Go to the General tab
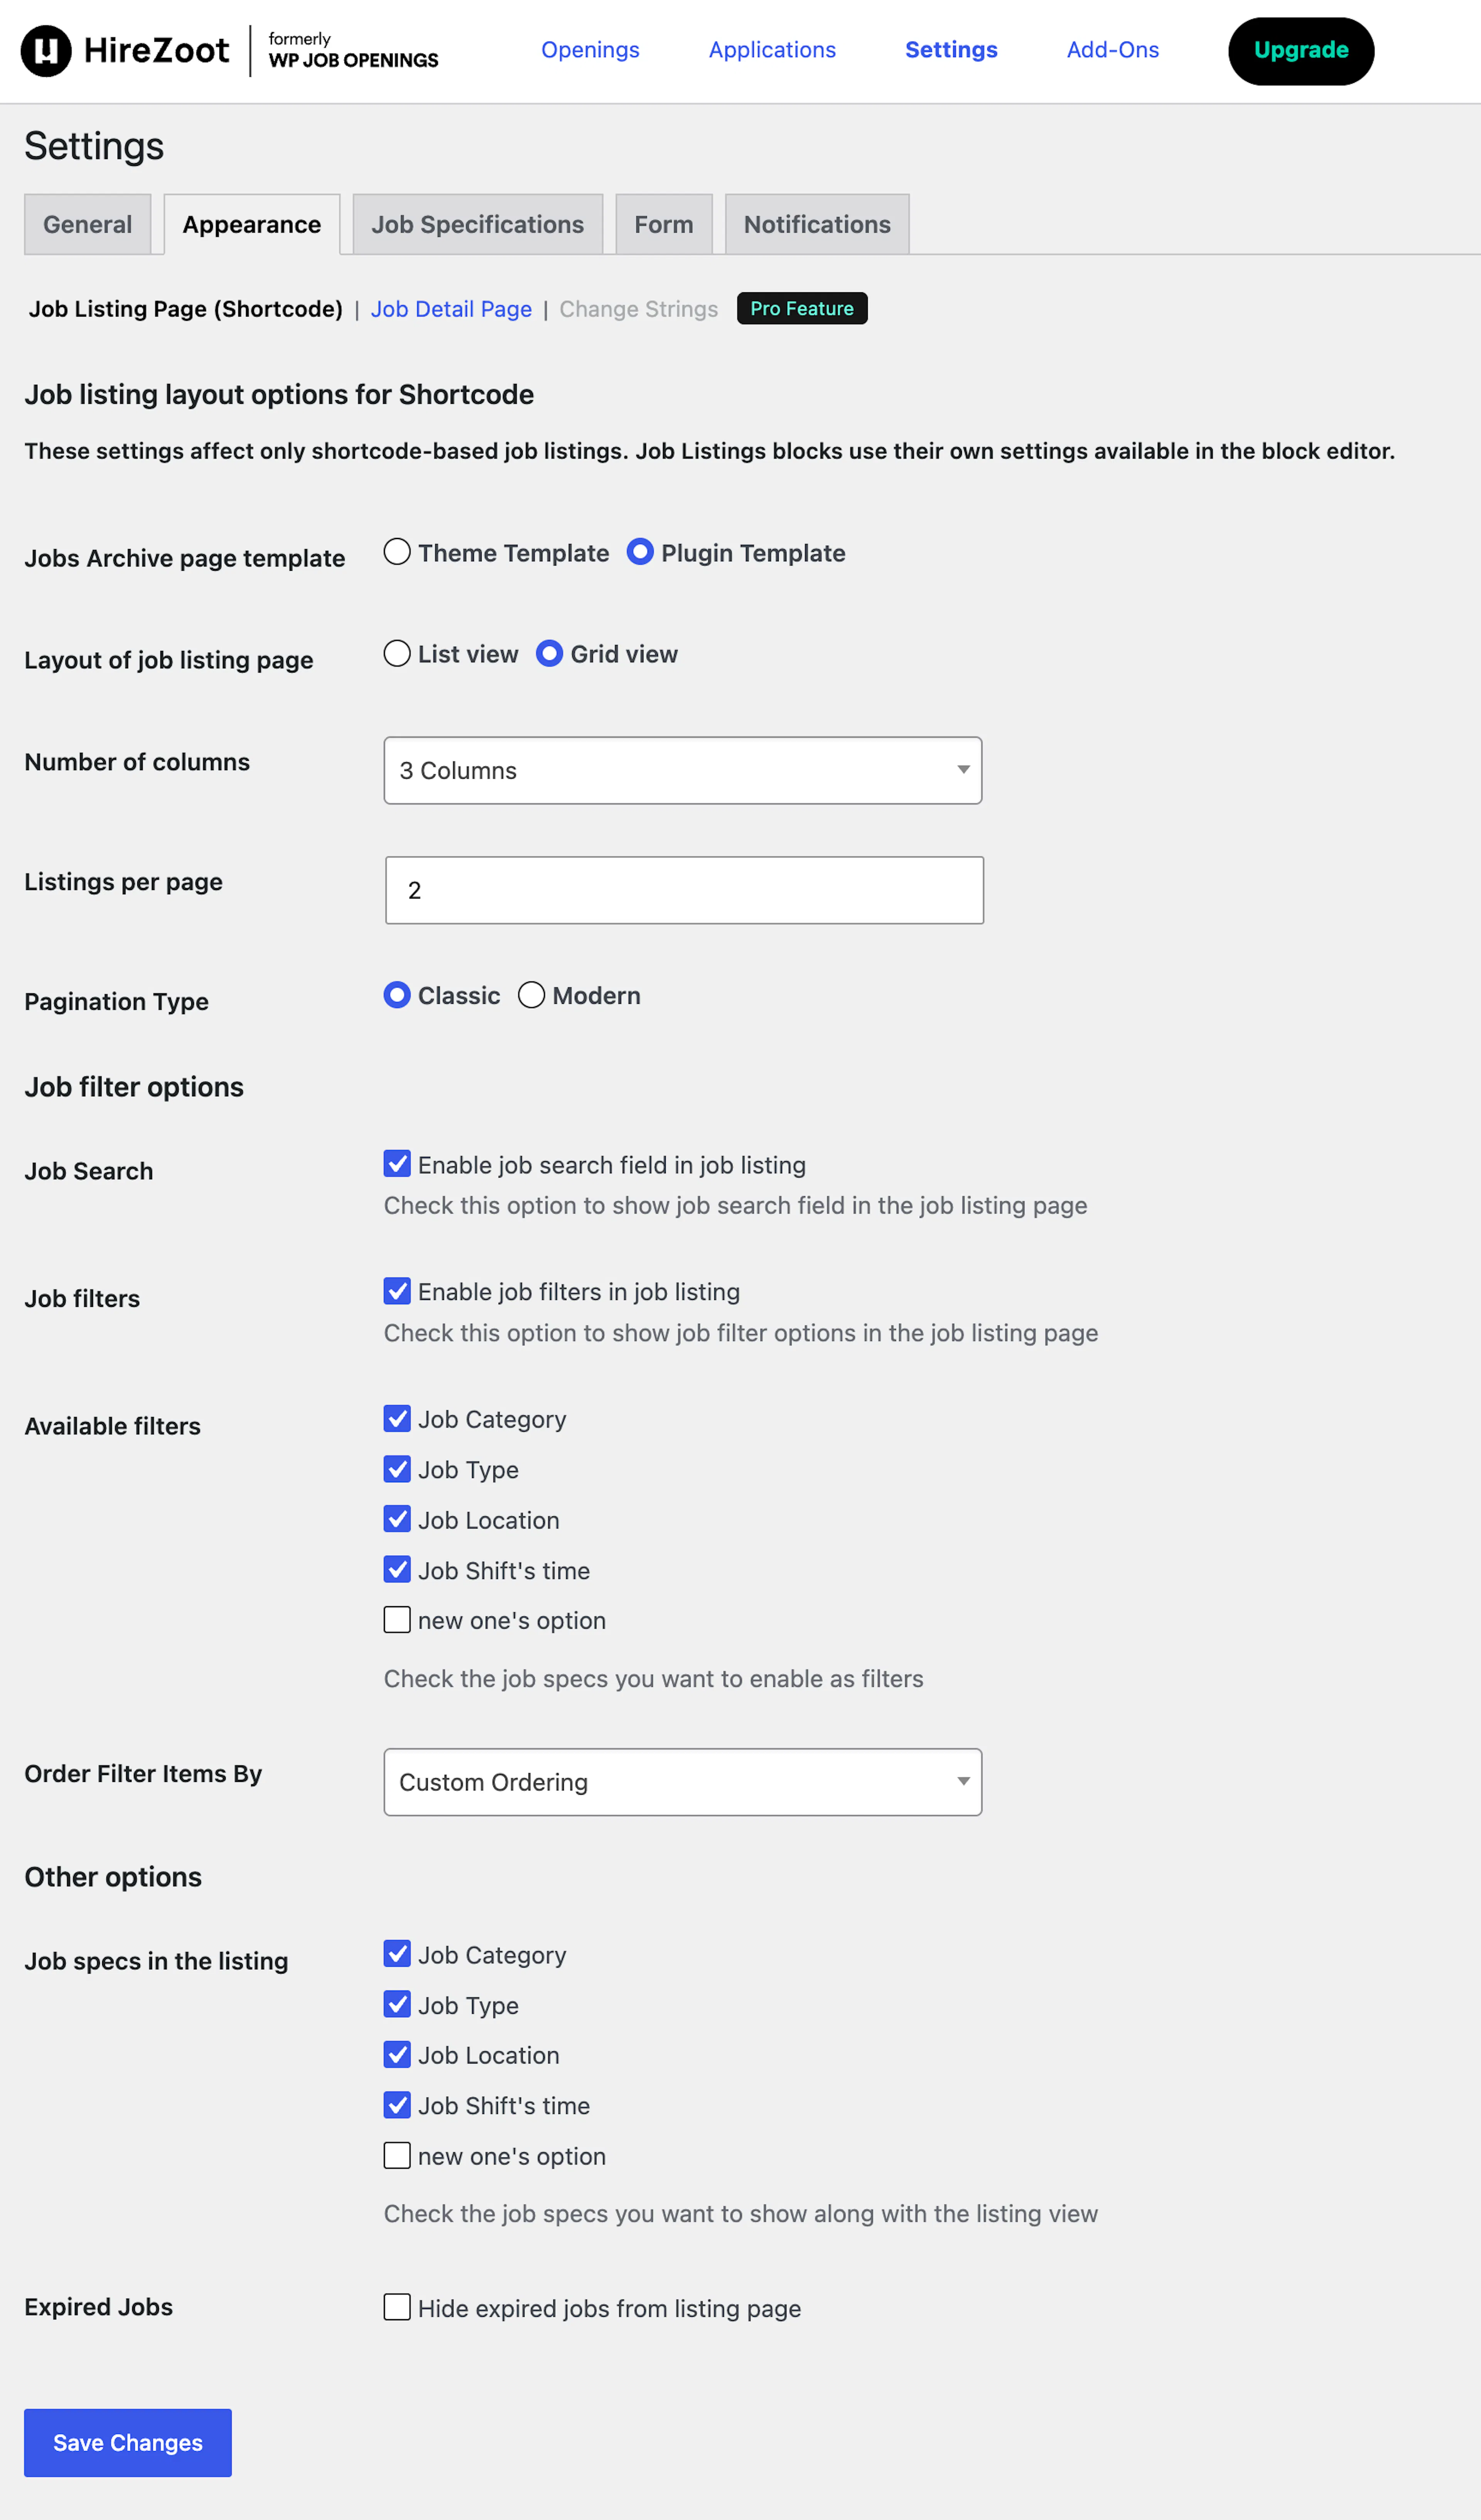Image resolution: width=1481 pixels, height=2520 pixels. [87, 224]
